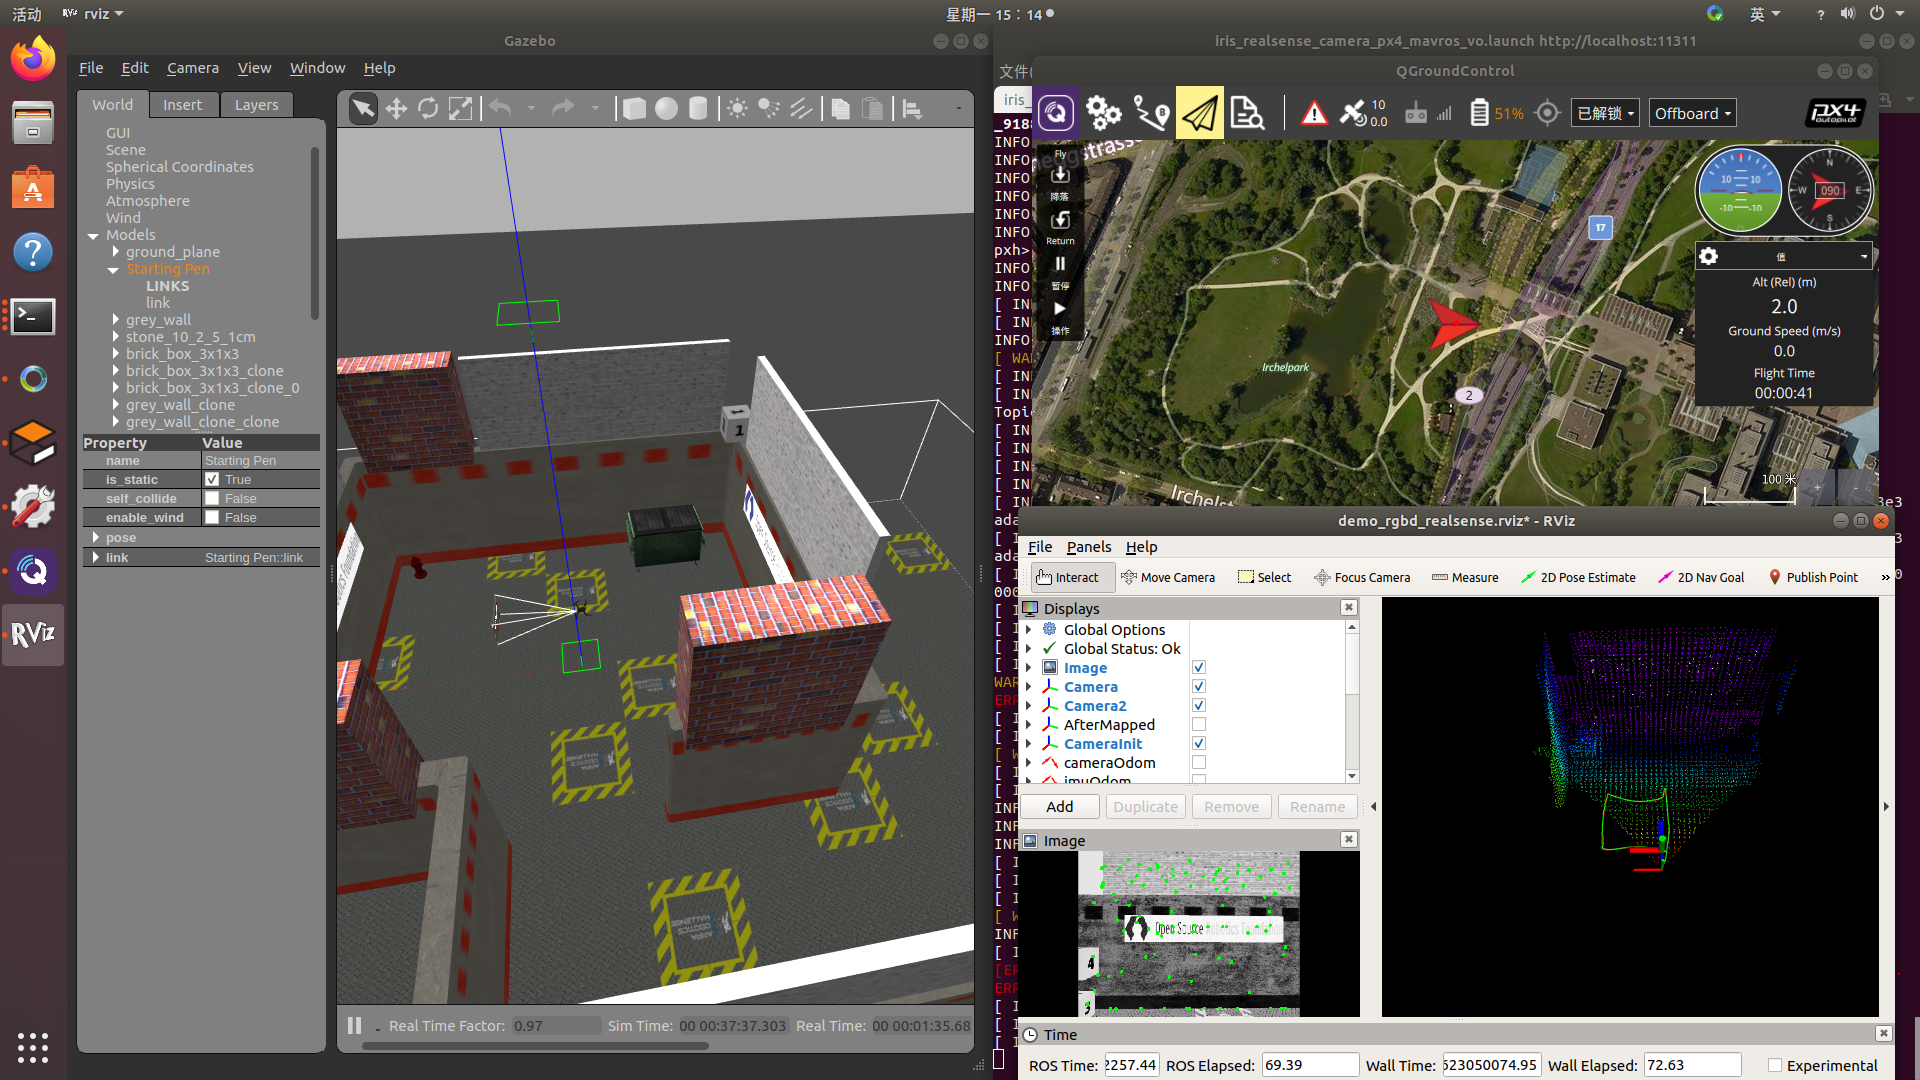Viewport: 1920px width, 1080px height.
Task: Open the Offboard flight mode dropdown
Action: 1692,114
